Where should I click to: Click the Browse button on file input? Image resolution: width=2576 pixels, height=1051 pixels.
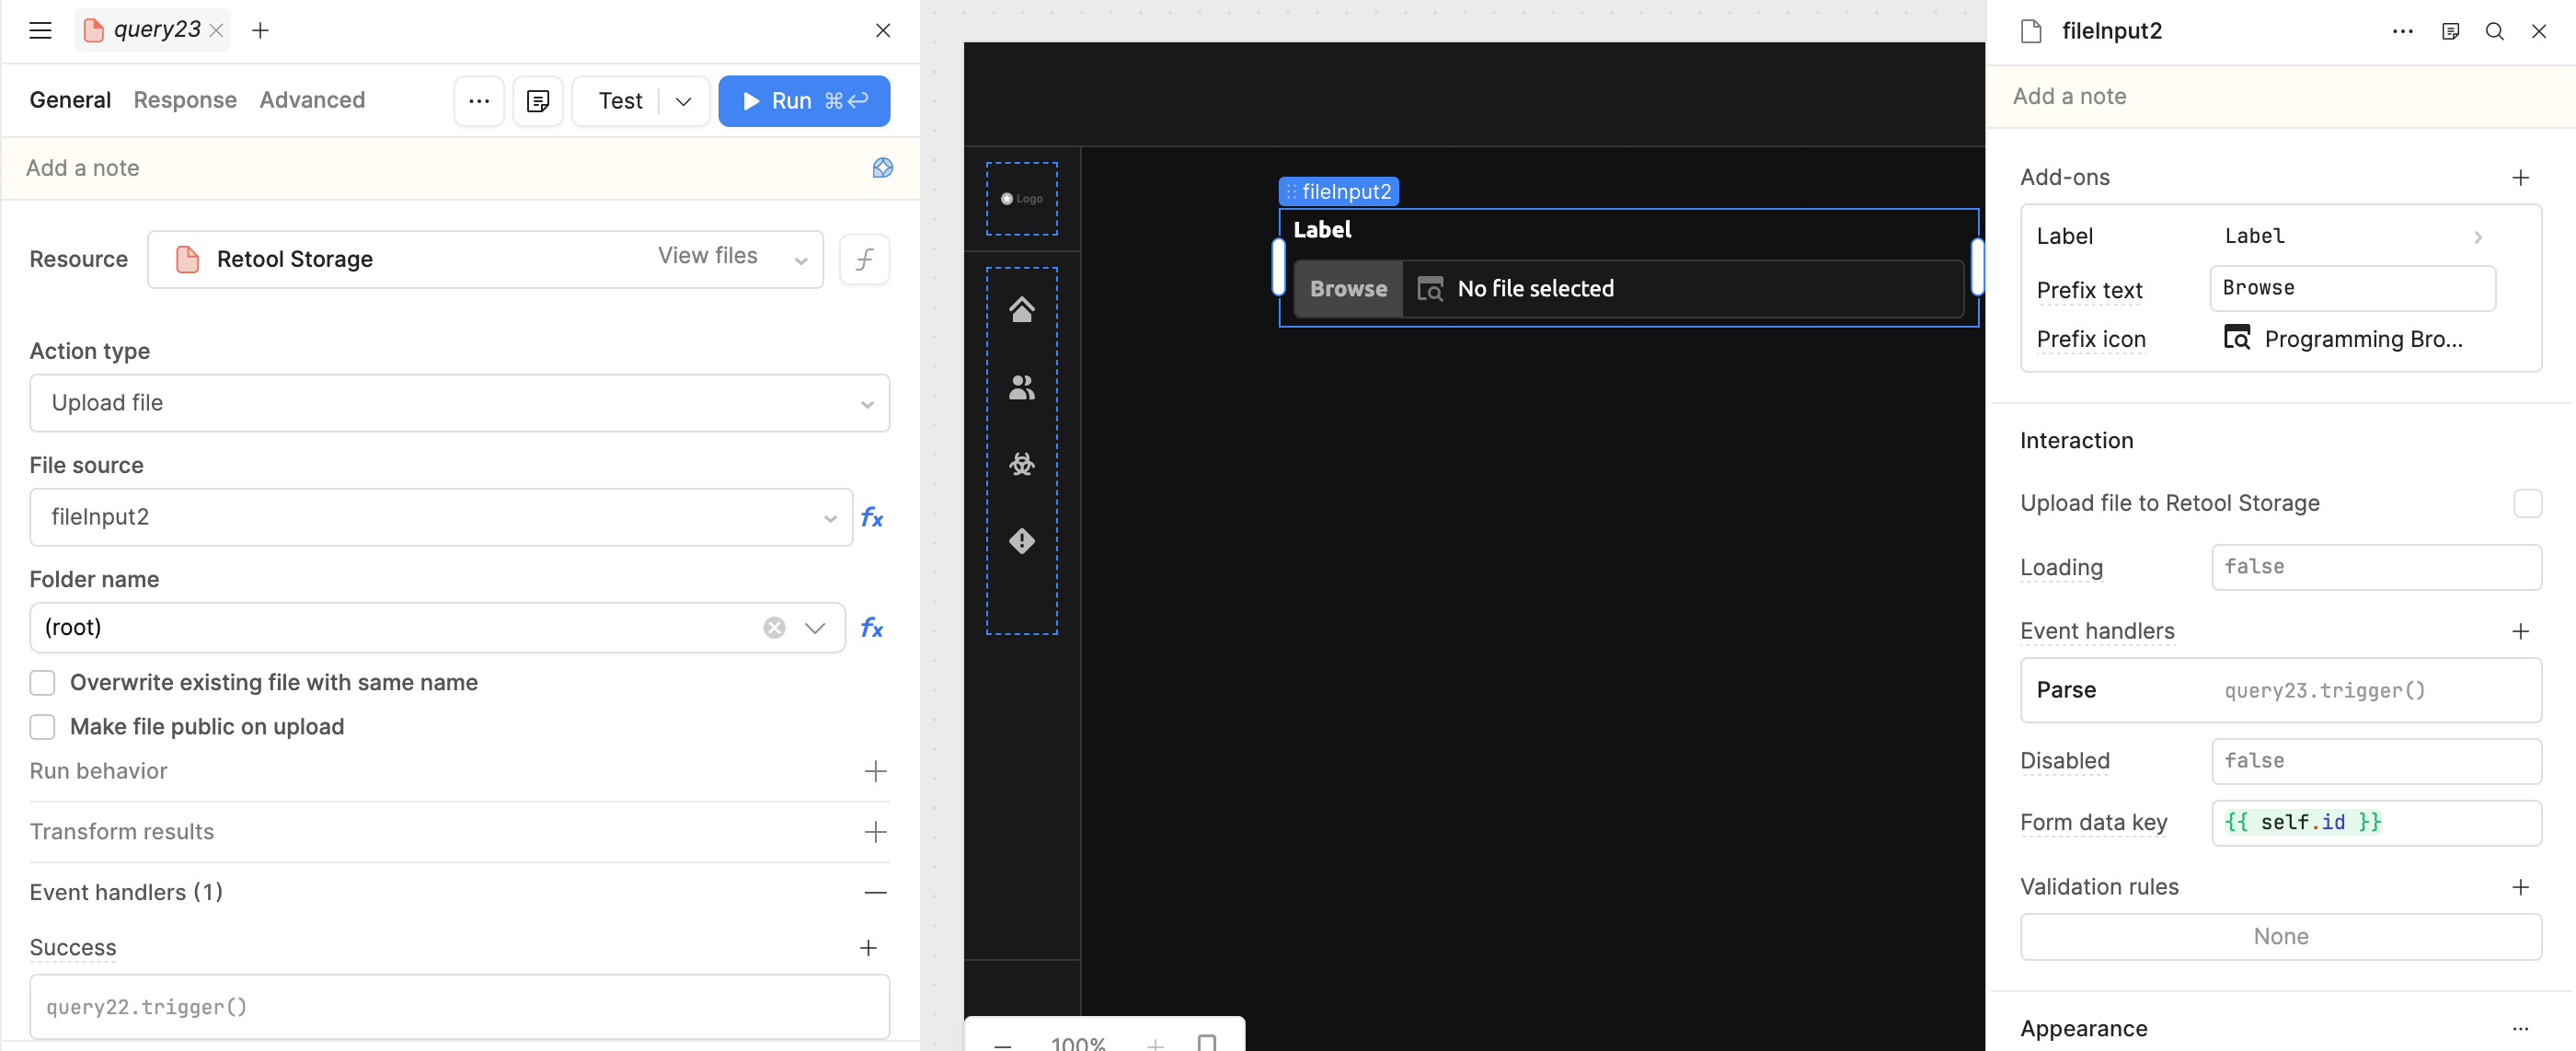coord(1347,289)
